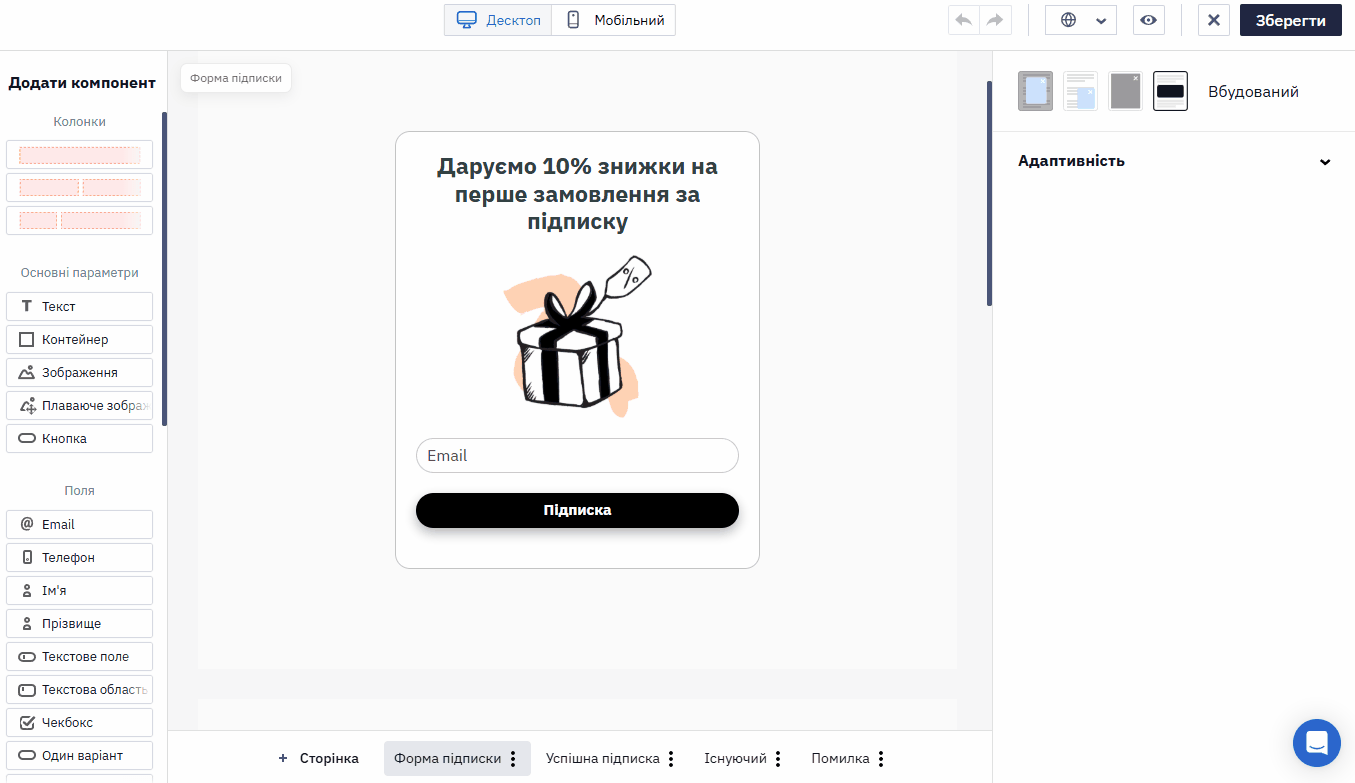Open the globe language dropdown
Image resolution: width=1355 pixels, height=783 pixels.
(x=1081, y=20)
